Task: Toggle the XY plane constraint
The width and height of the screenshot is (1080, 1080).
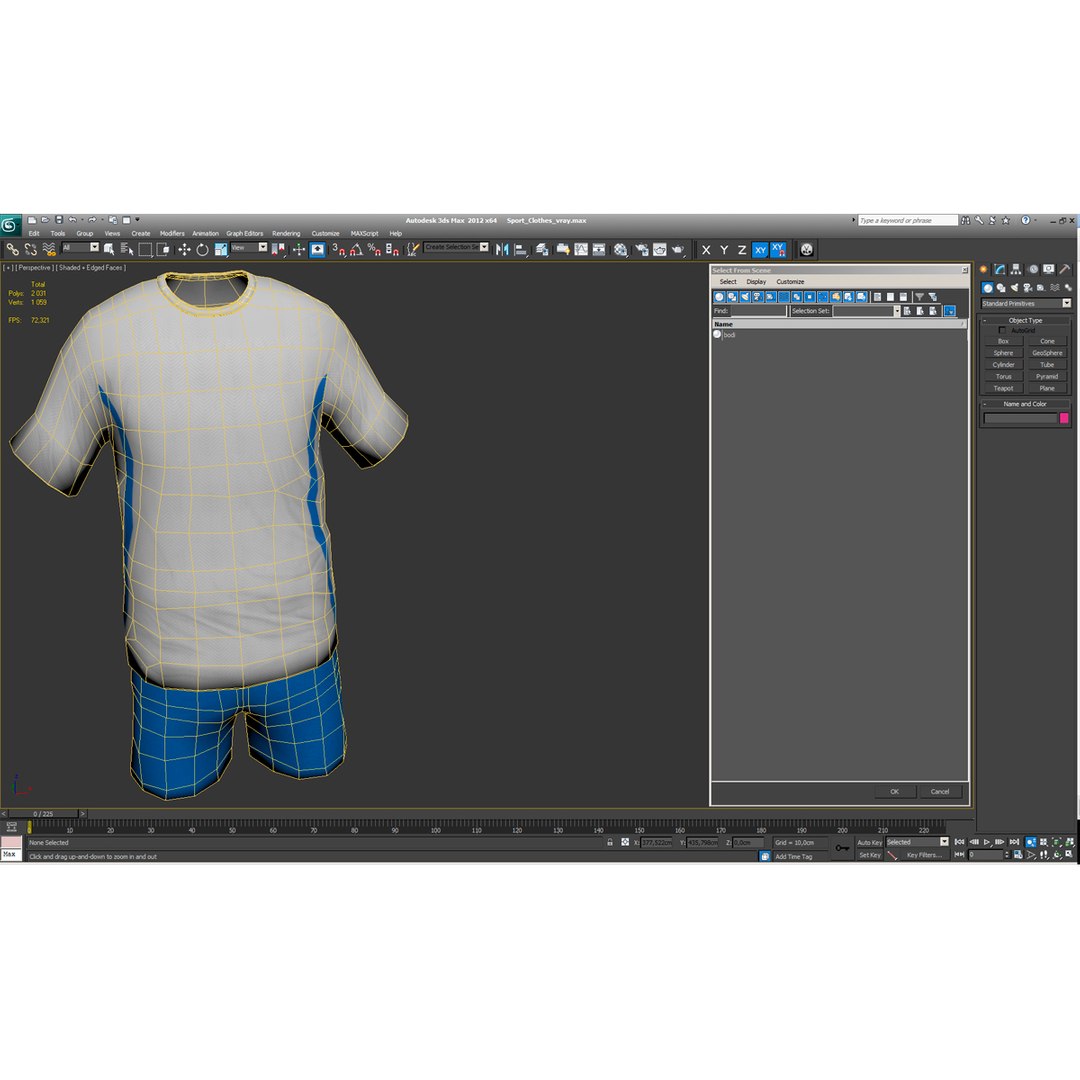Action: 760,250
